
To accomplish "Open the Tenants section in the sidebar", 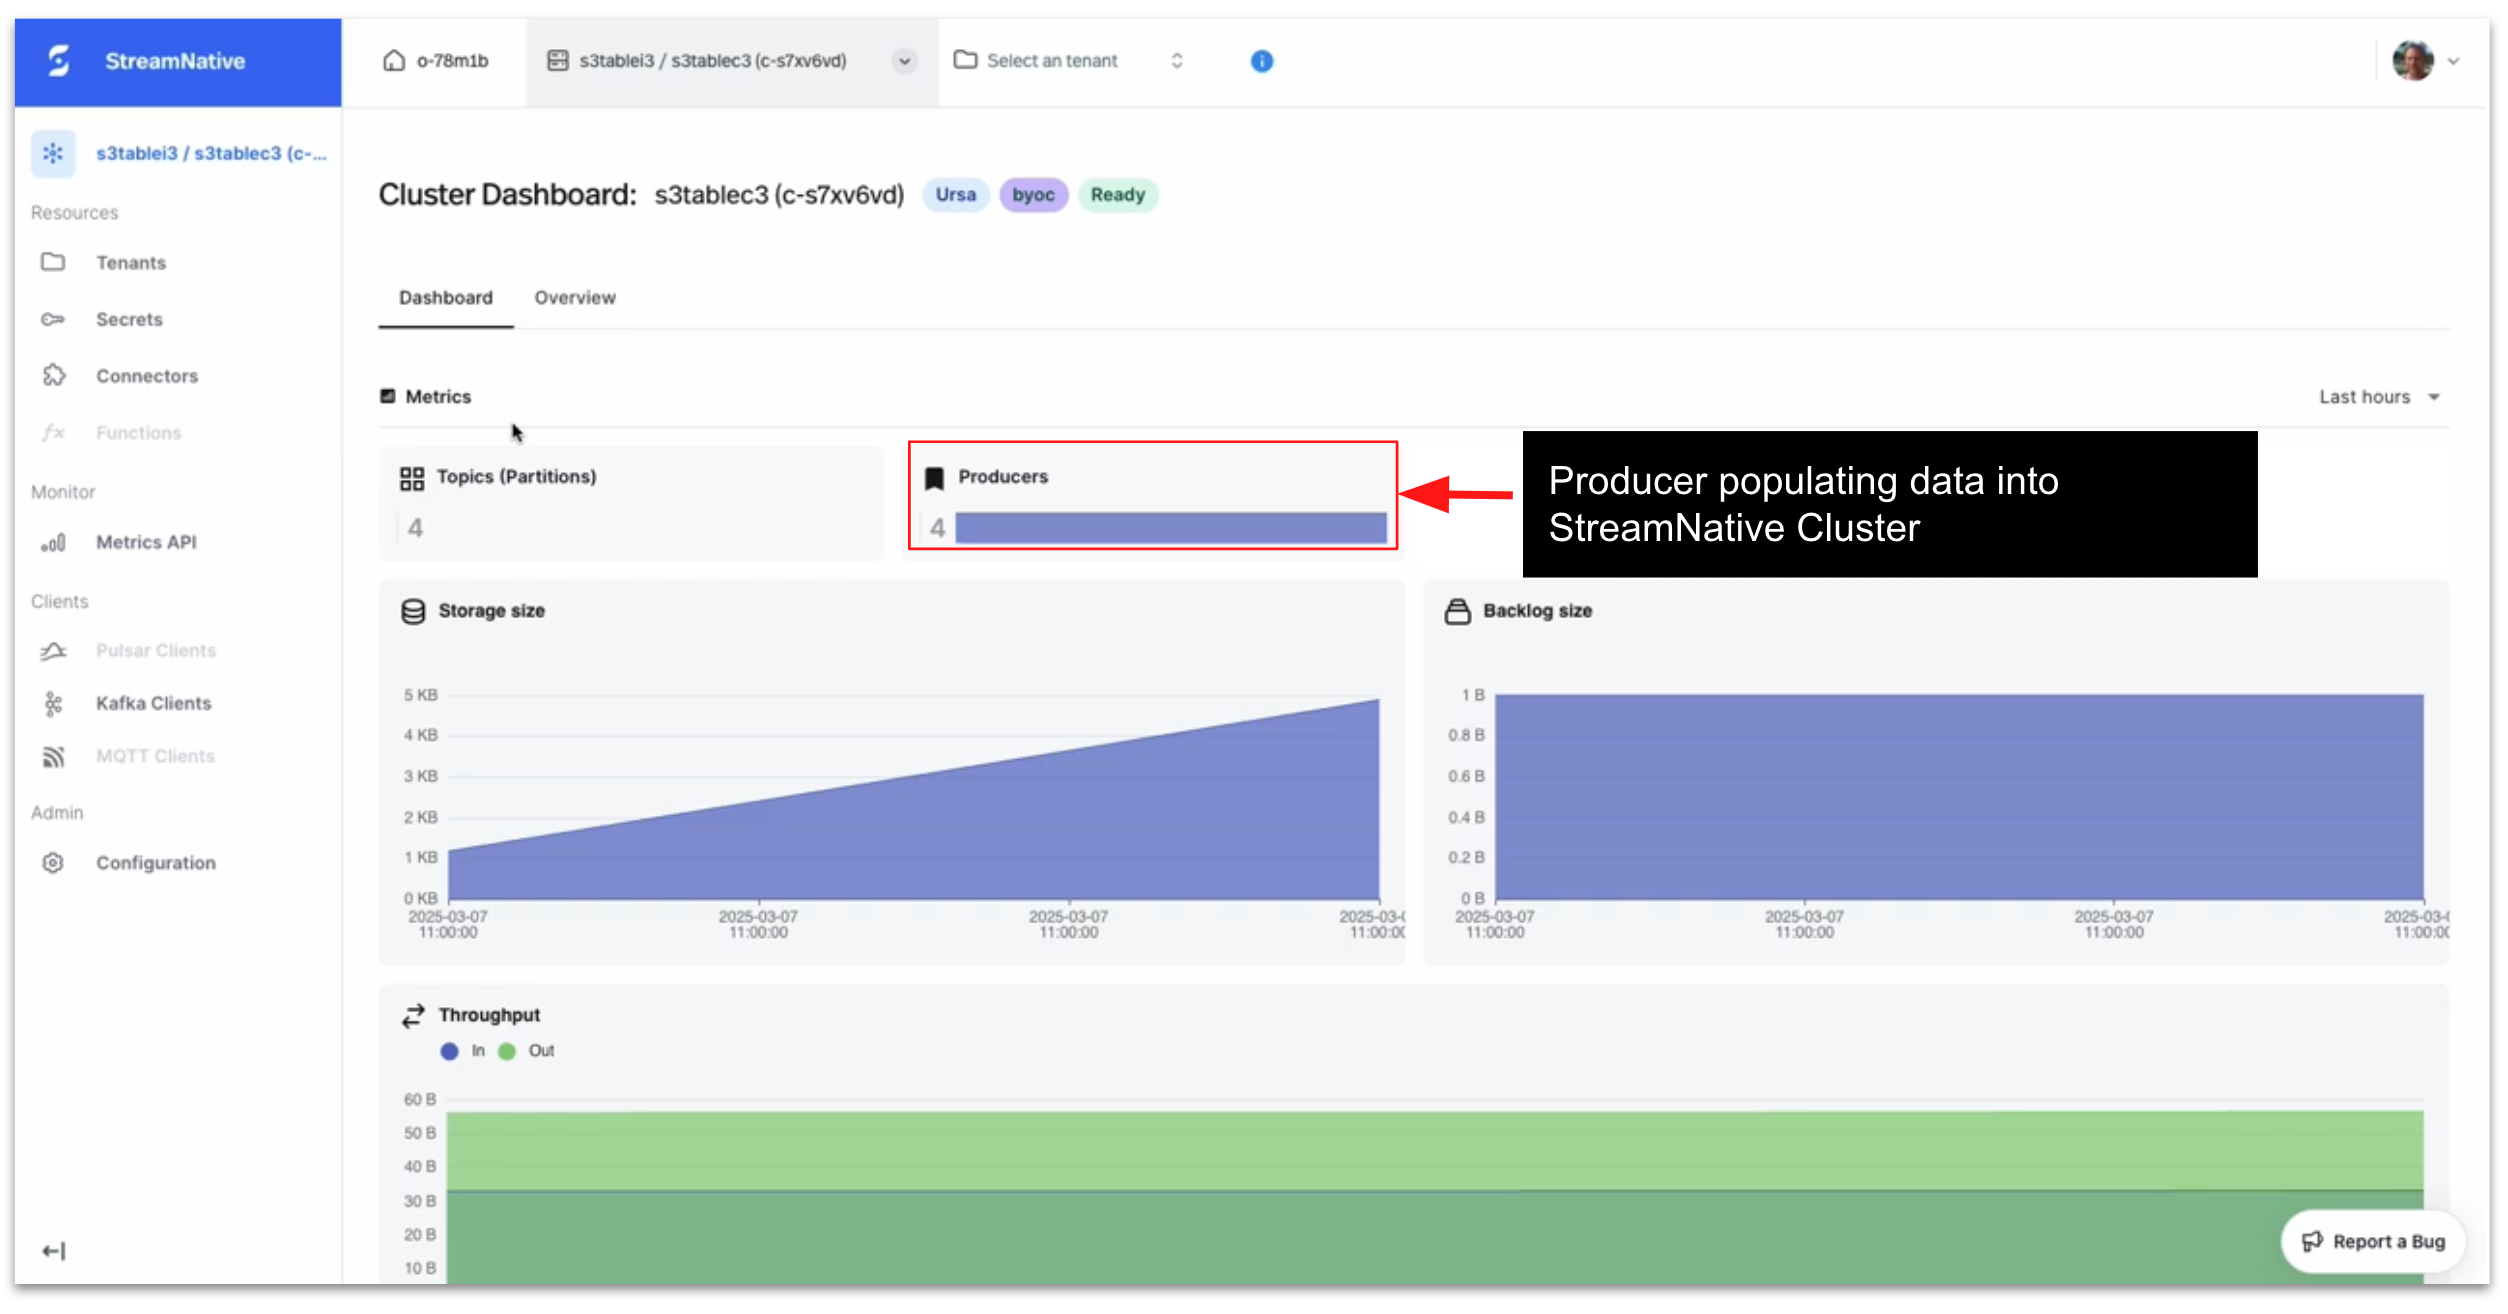I will tap(130, 262).
